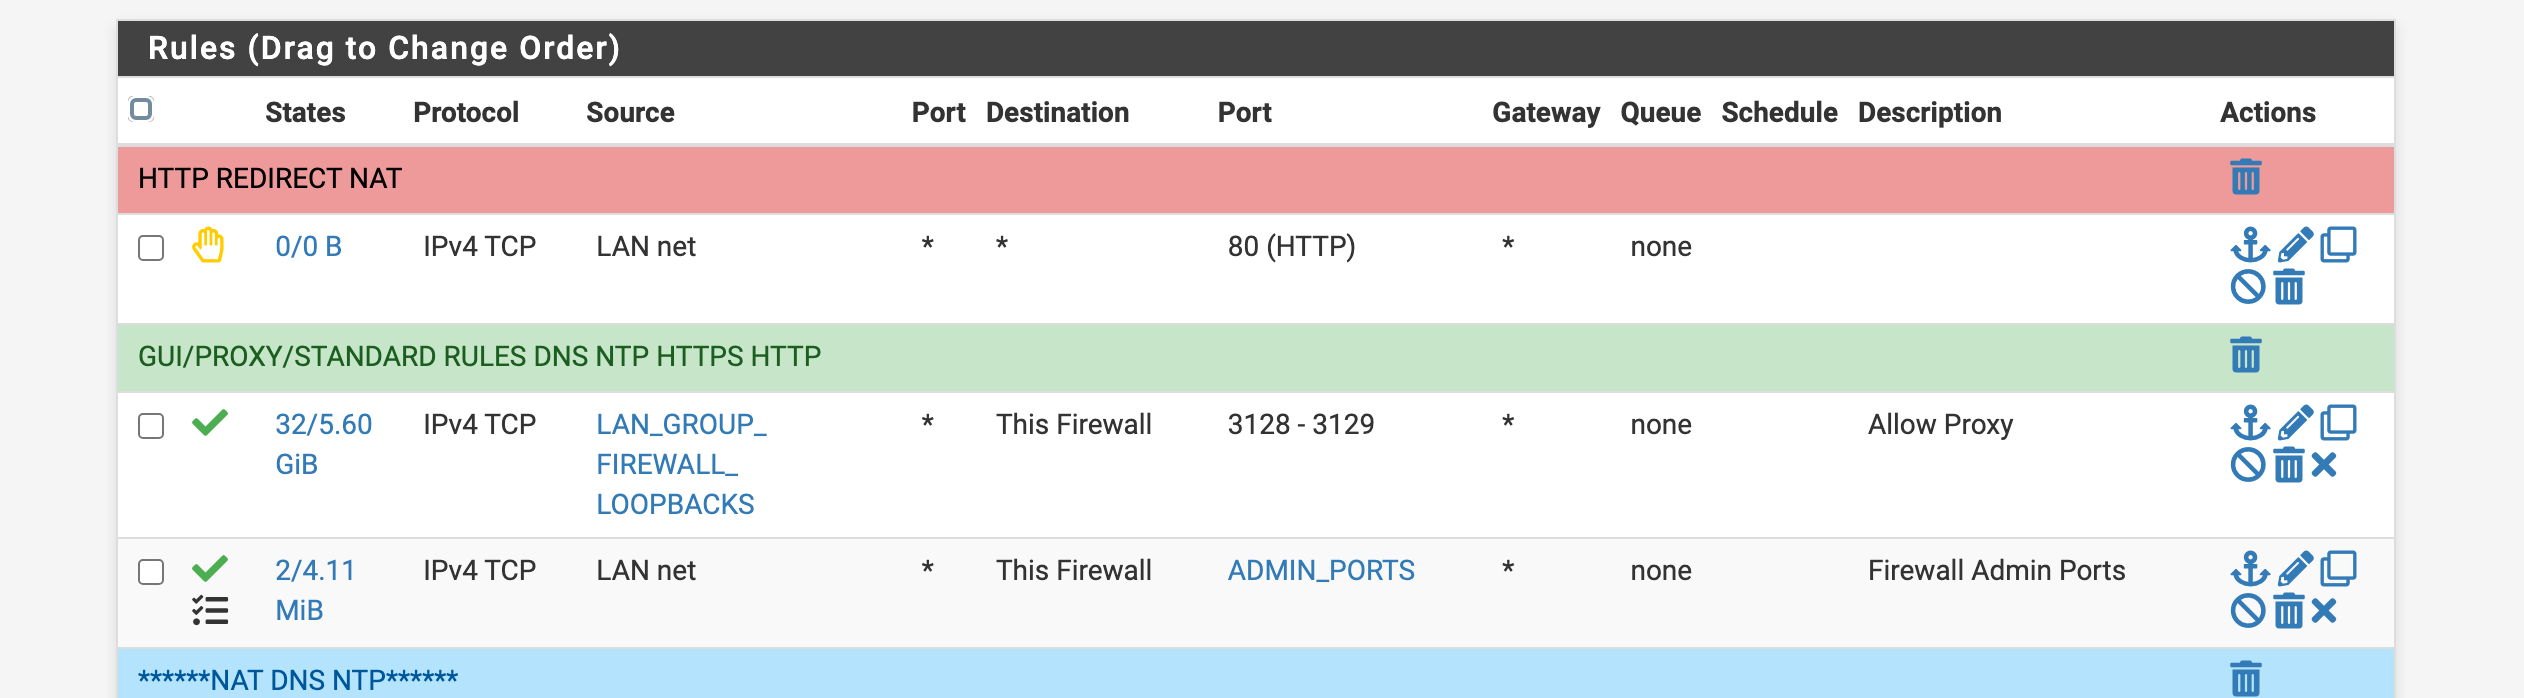This screenshot has height=698, width=2524.
Task: Delete the GUI/PROXY/STANDARD RULES separator
Action: pyautogui.click(x=2245, y=355)
